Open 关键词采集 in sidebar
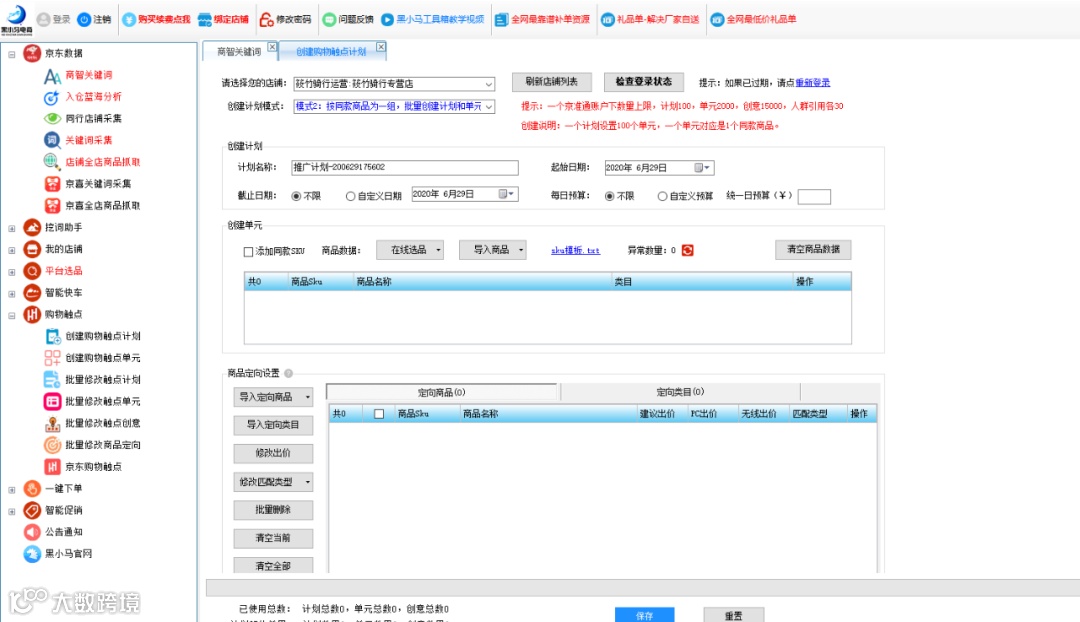This screenshot has height=622, width=1080. point(88,141)
